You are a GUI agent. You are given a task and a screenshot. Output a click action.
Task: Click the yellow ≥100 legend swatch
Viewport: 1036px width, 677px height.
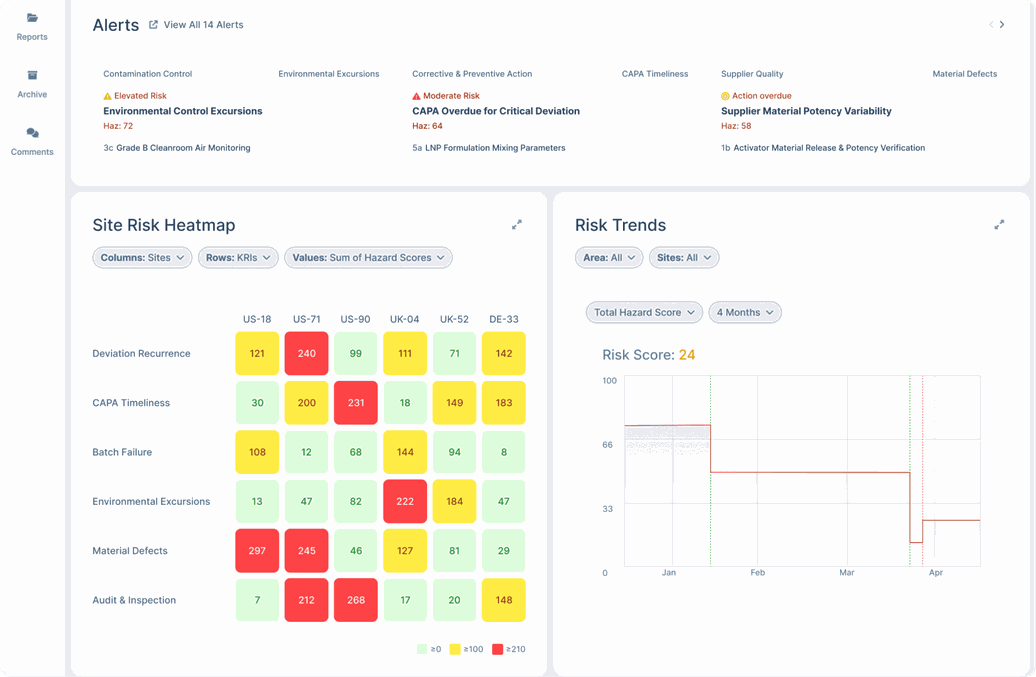coord(455,649)
